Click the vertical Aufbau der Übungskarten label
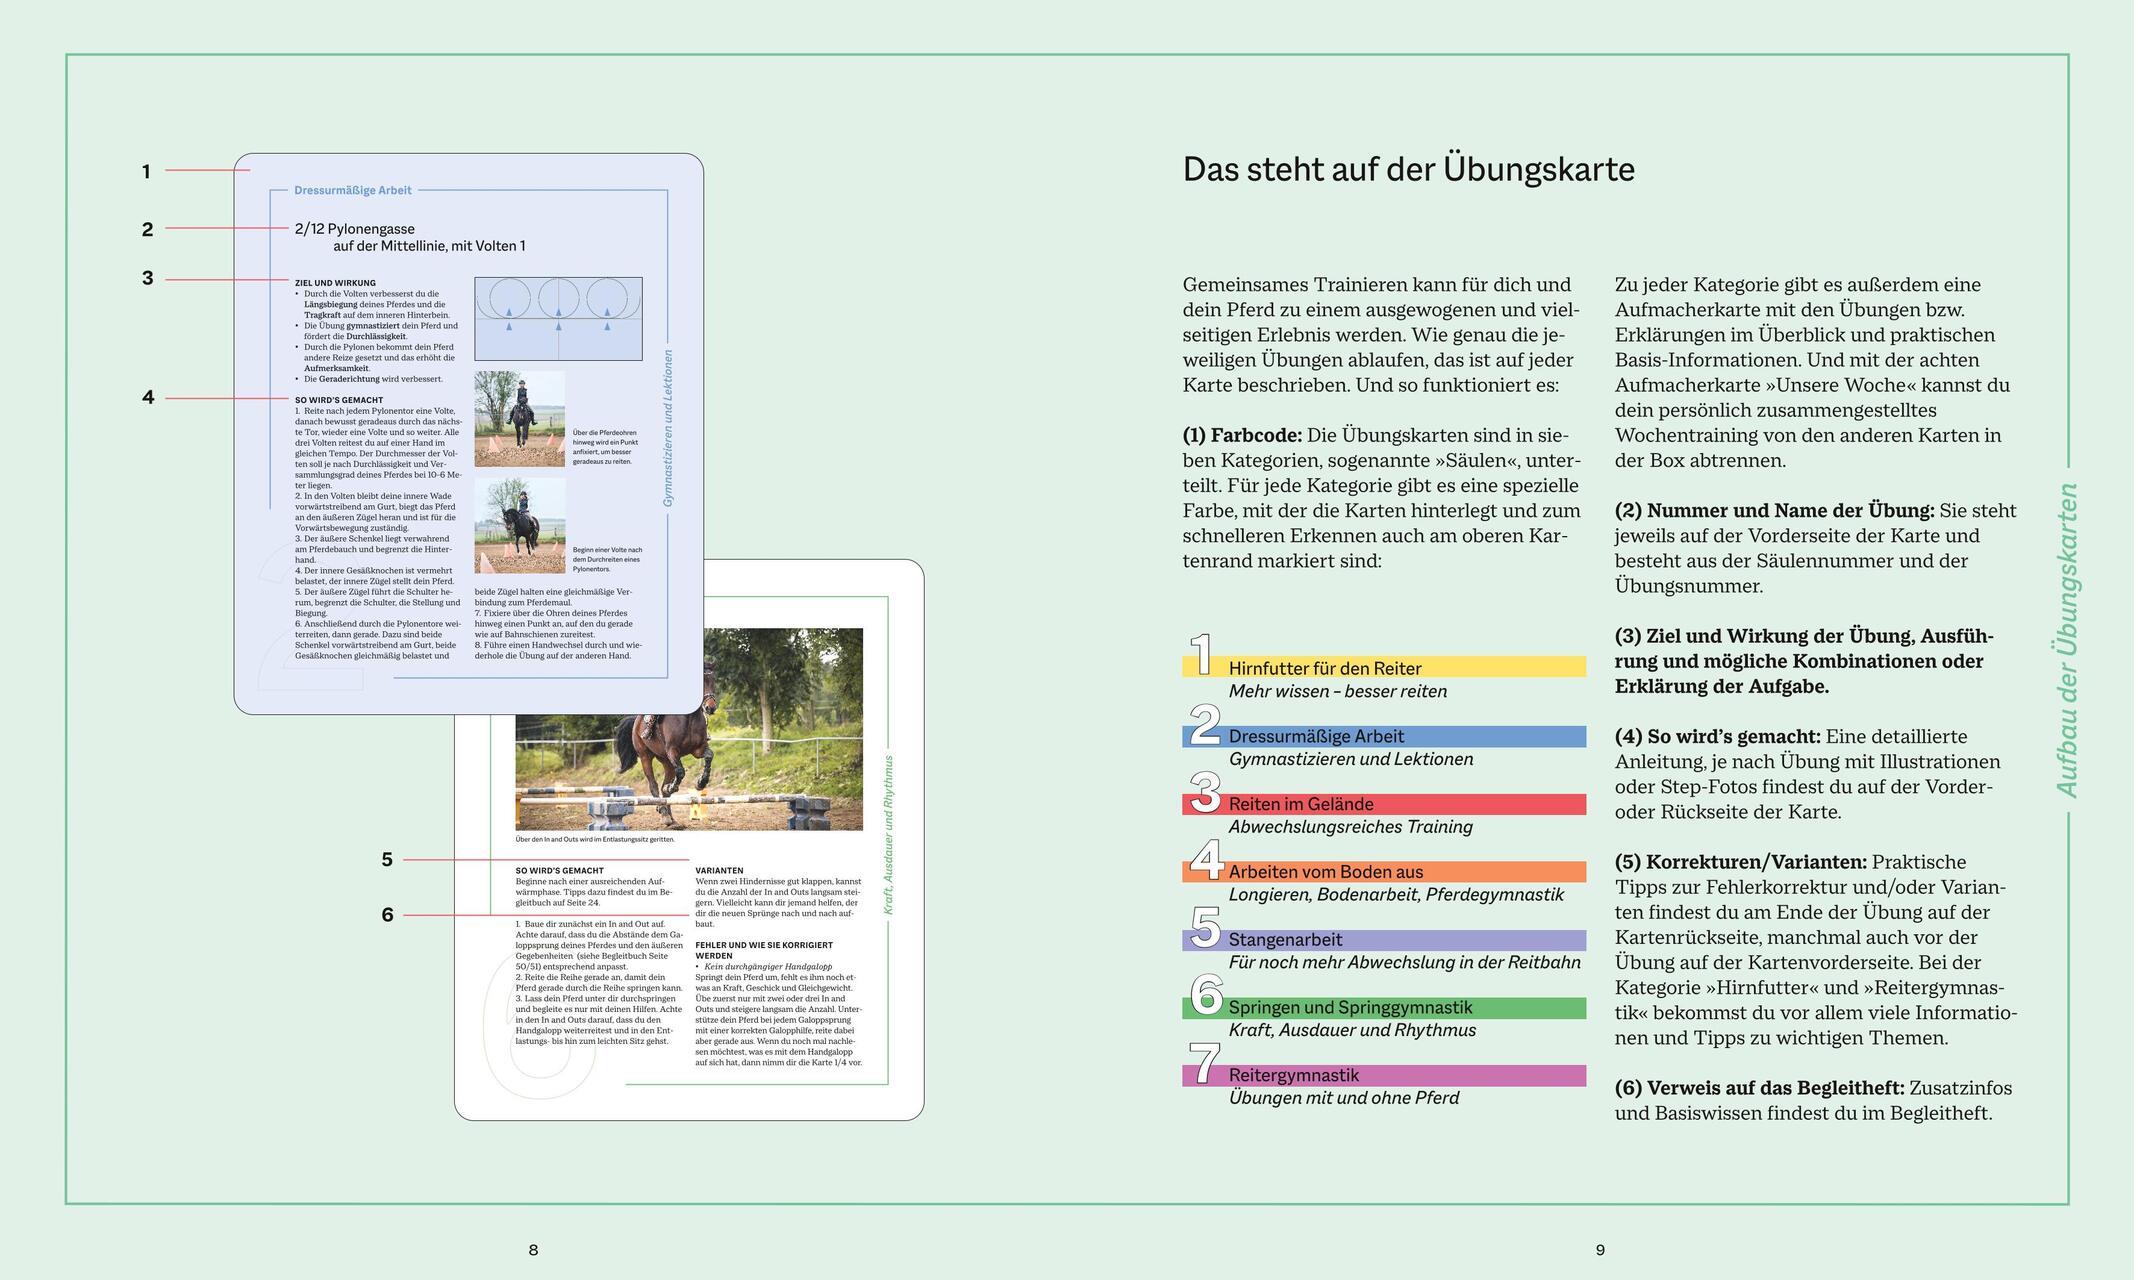The image size is (2134, 1280). 2067,640
